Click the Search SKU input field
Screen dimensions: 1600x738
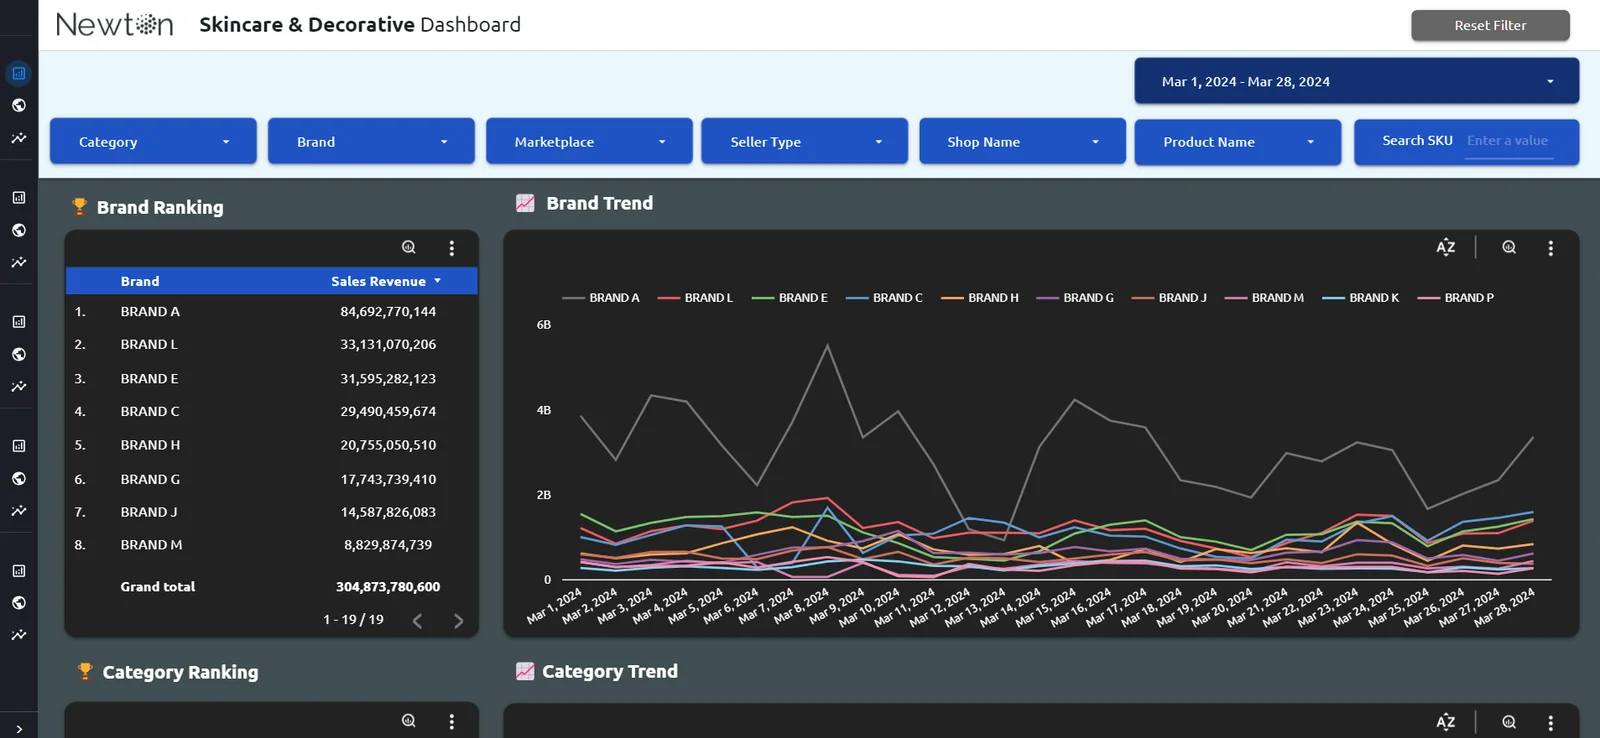pyautogui.click(x=1509, y=141)
